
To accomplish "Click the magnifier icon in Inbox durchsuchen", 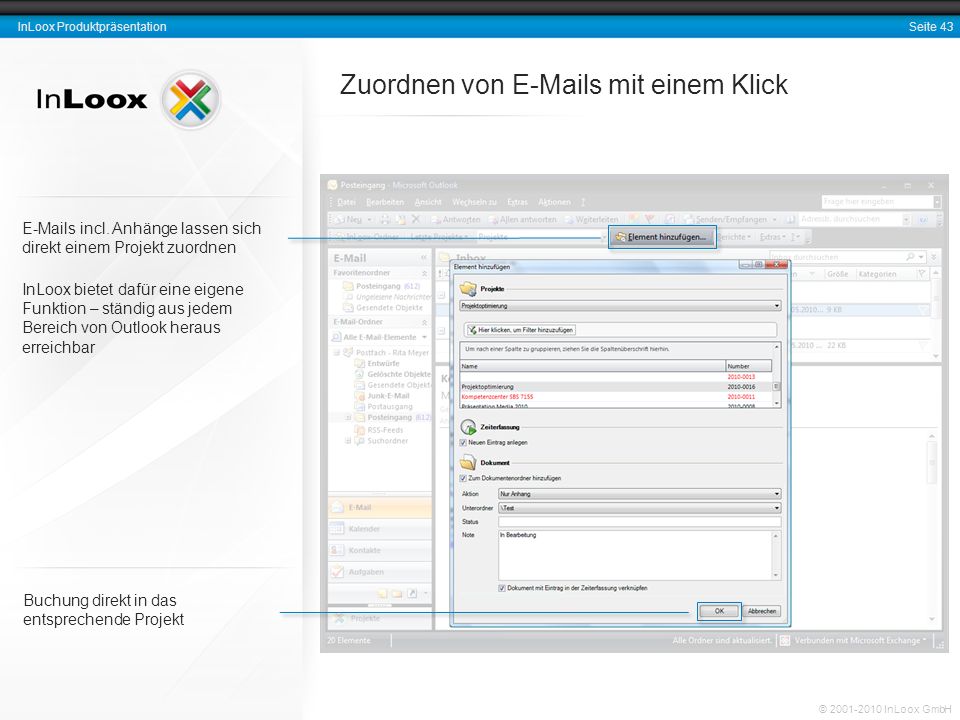I will (910, 257).
